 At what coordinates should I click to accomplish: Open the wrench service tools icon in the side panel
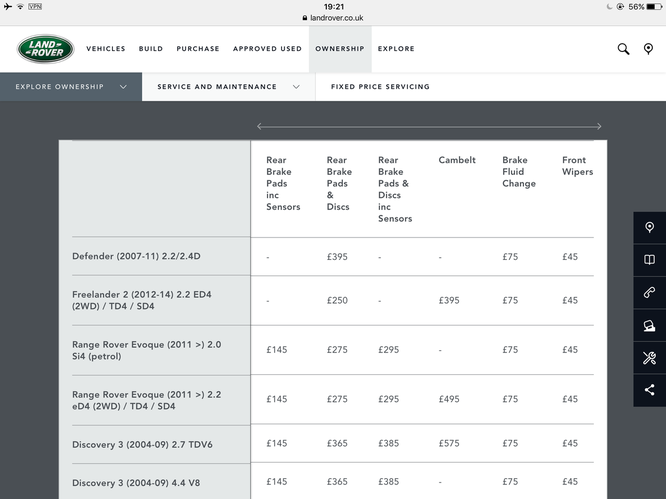[649, 358]
